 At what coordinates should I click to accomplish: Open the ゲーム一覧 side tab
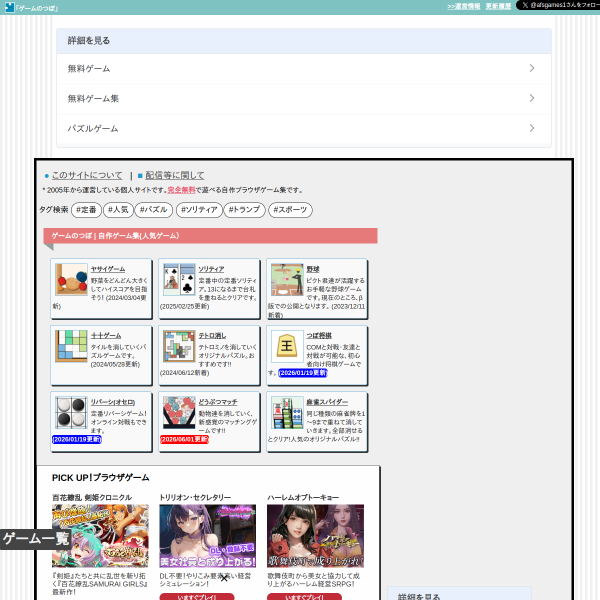tap(36, 540)
